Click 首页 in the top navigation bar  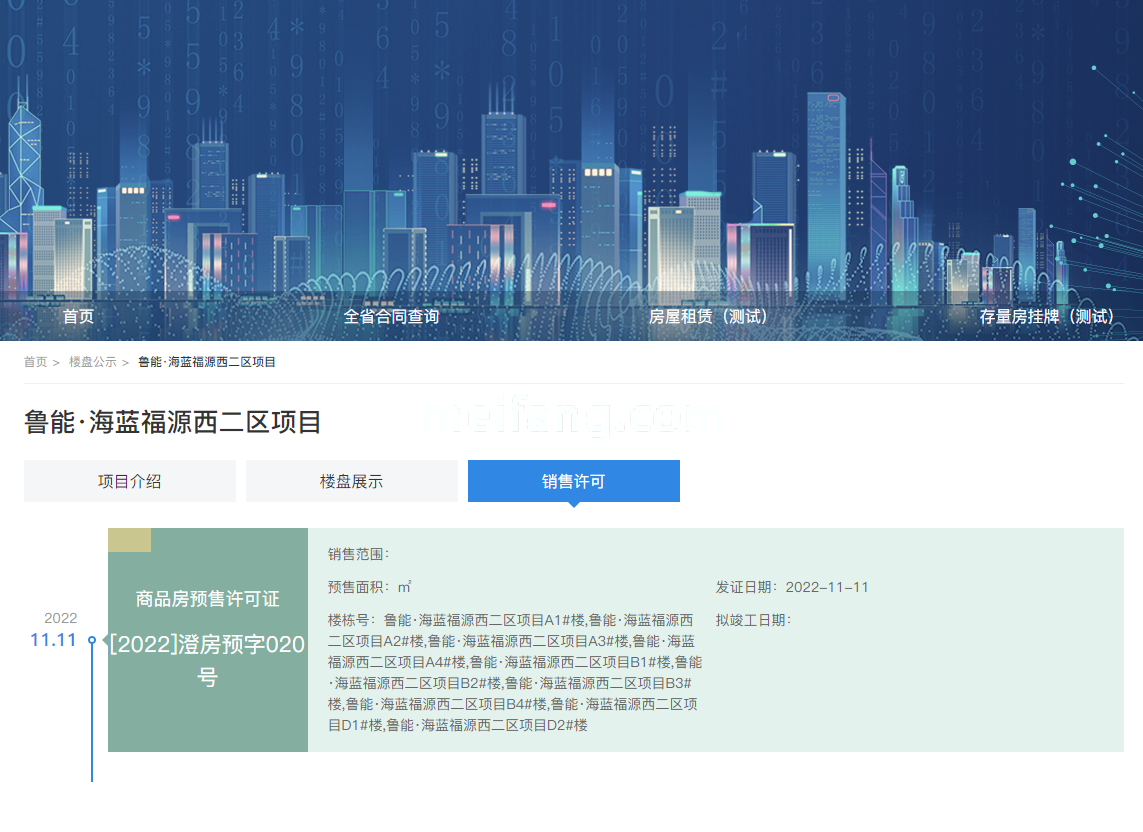click(78, 316)
